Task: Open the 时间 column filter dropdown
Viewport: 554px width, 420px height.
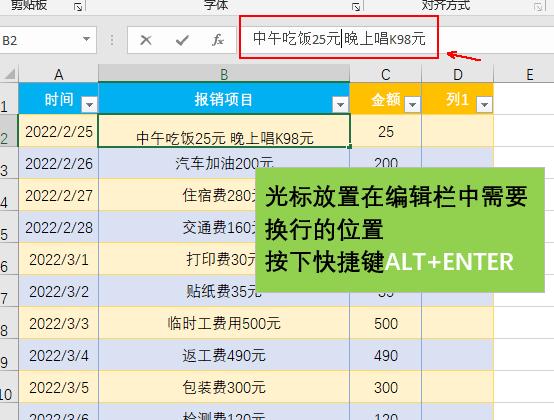Action: coord(89,105)
